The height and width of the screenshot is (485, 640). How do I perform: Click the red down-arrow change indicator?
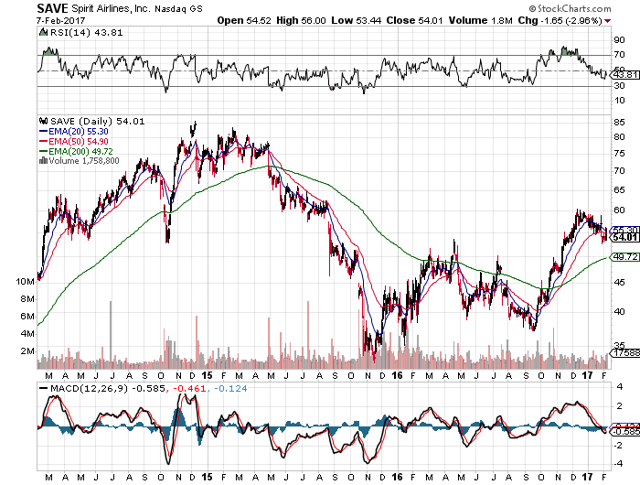(x=608, y=21)
